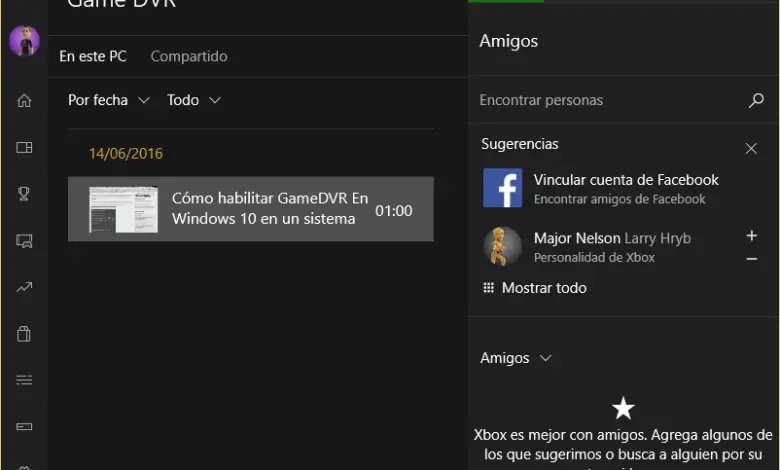Click the GameDVR clip thumbnail
780x470 pixels.
tap(123, 209)
